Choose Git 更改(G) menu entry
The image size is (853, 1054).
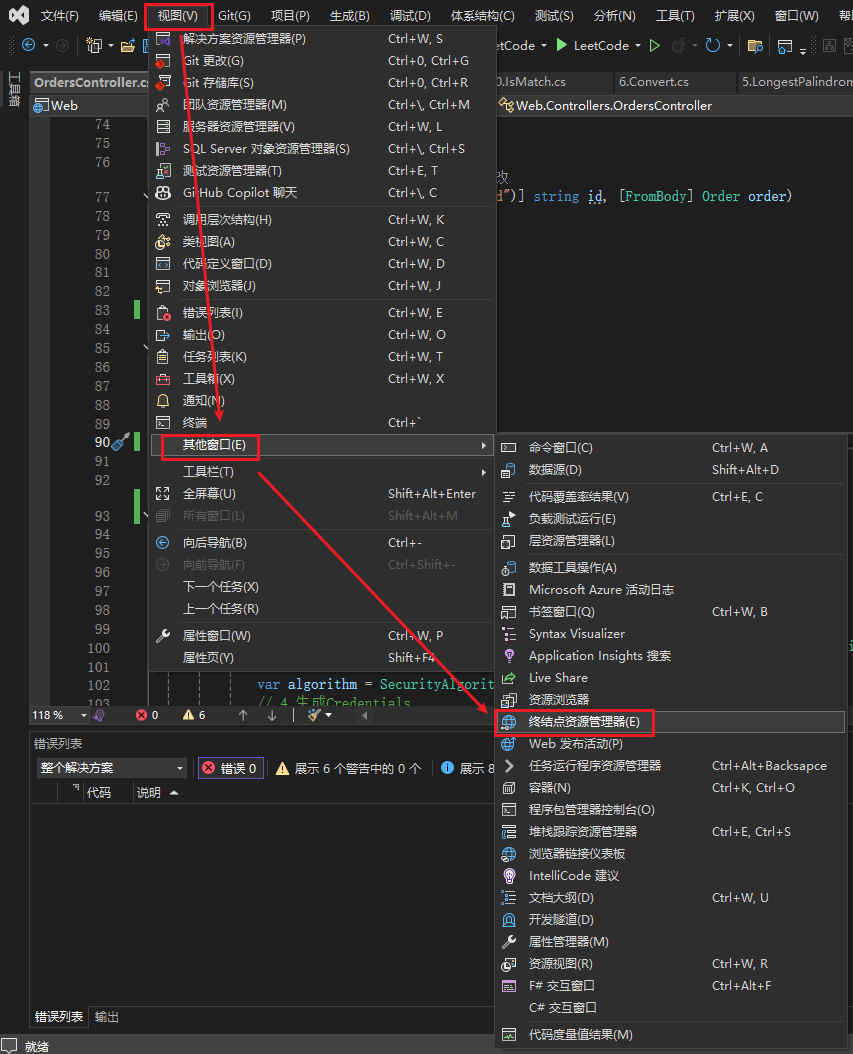click(x=322, y=60)
